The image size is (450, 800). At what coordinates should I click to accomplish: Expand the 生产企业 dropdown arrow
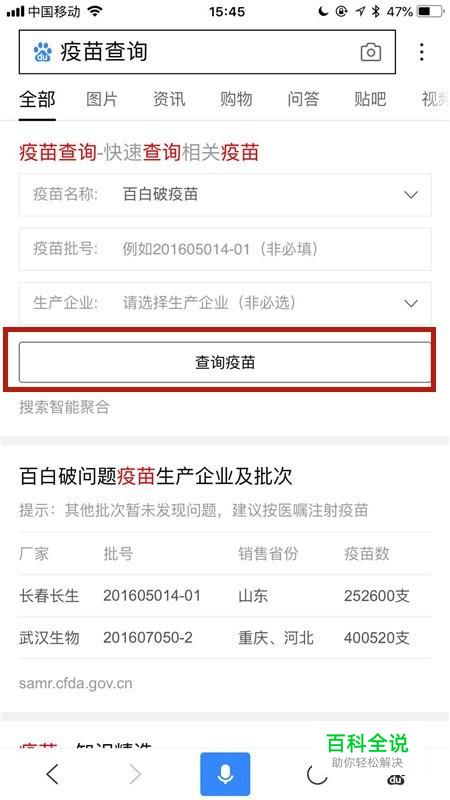(411, 304)
